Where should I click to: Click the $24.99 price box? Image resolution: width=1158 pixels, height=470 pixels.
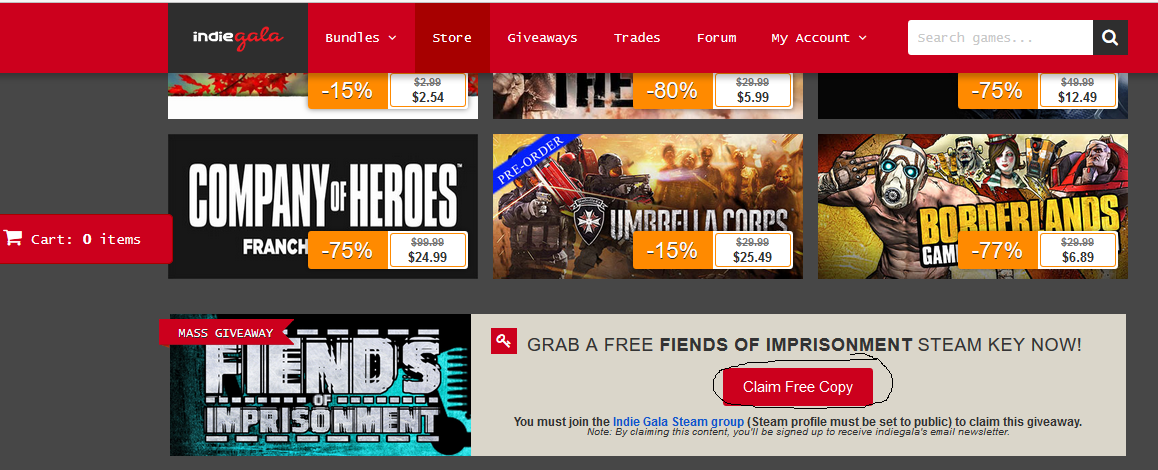(428, 250)
